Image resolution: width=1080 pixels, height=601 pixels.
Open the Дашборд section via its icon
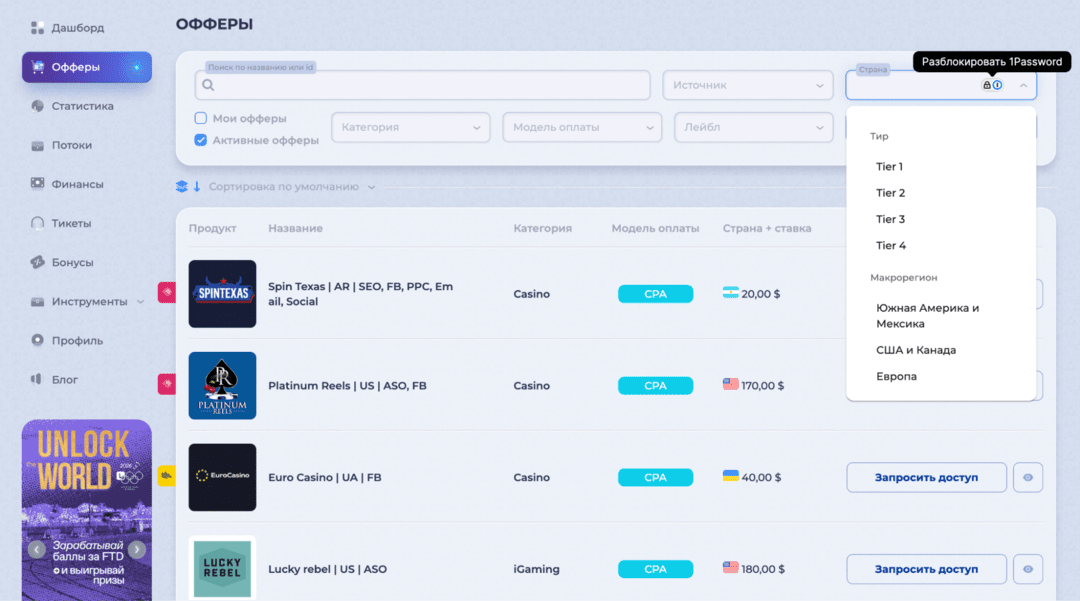40,27
